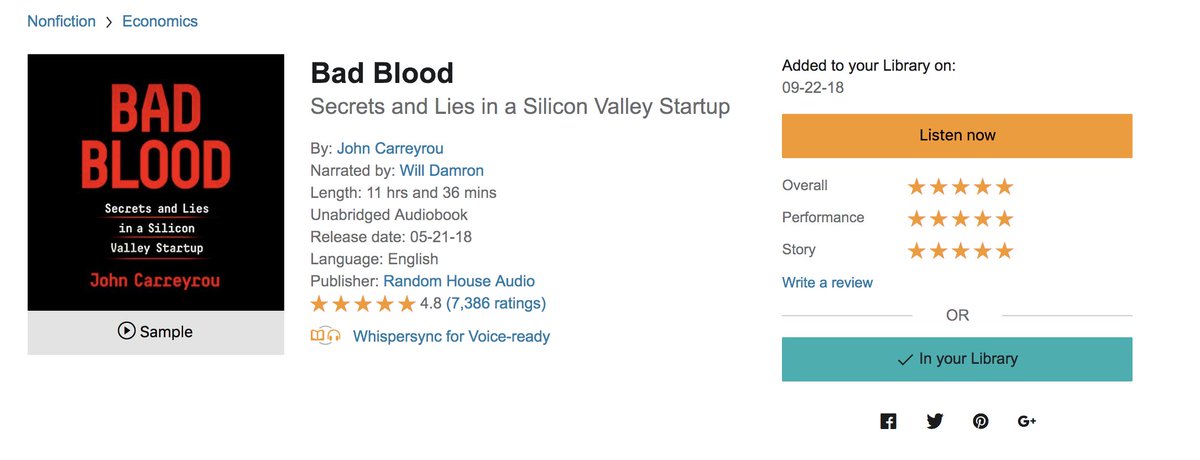
Task: Play the audiobook Sample
Action: click(x=155, y=332)
